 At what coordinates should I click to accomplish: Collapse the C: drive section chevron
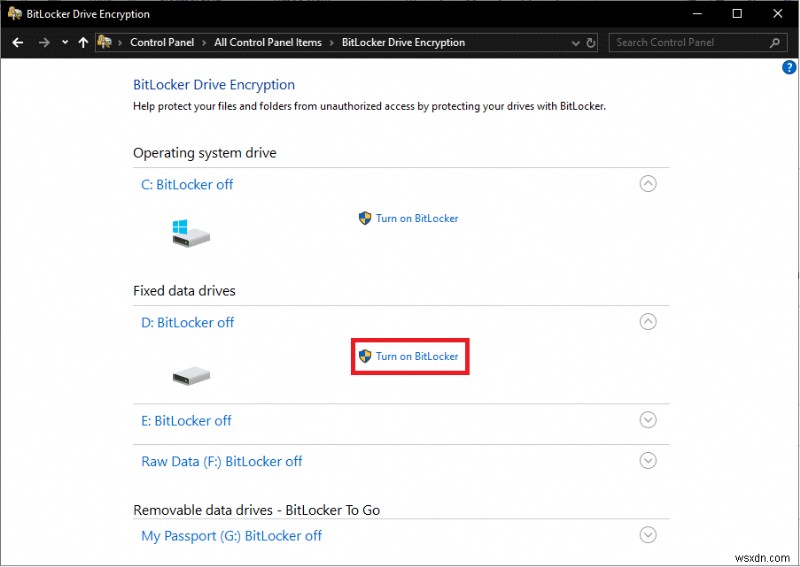(648, 184)
